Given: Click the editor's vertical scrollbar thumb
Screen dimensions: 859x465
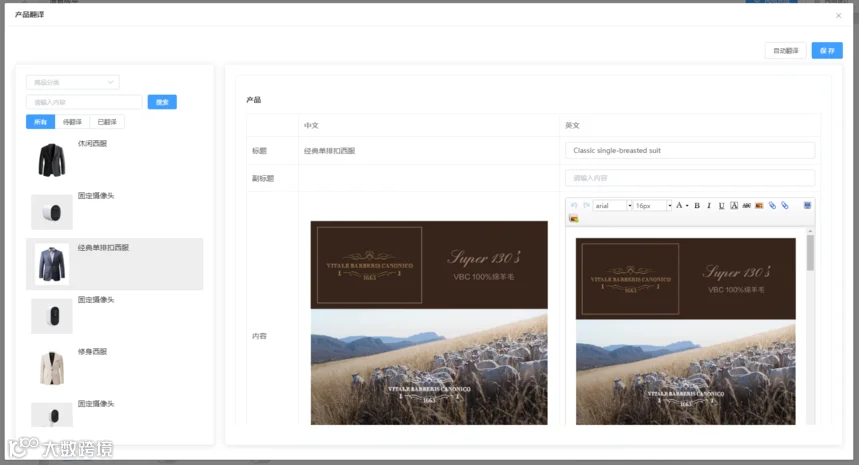Looking at the screenshot, I should (x=810, y=252).
